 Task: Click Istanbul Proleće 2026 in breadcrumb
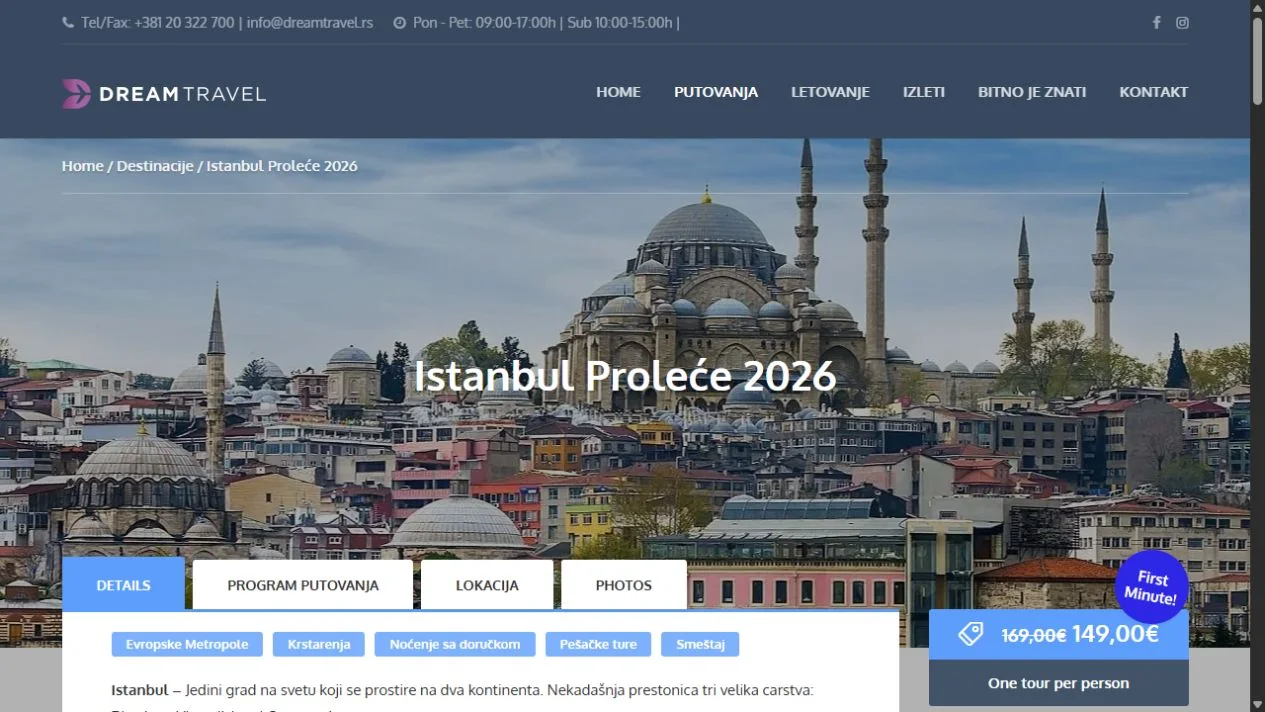(x=282, y=166)
